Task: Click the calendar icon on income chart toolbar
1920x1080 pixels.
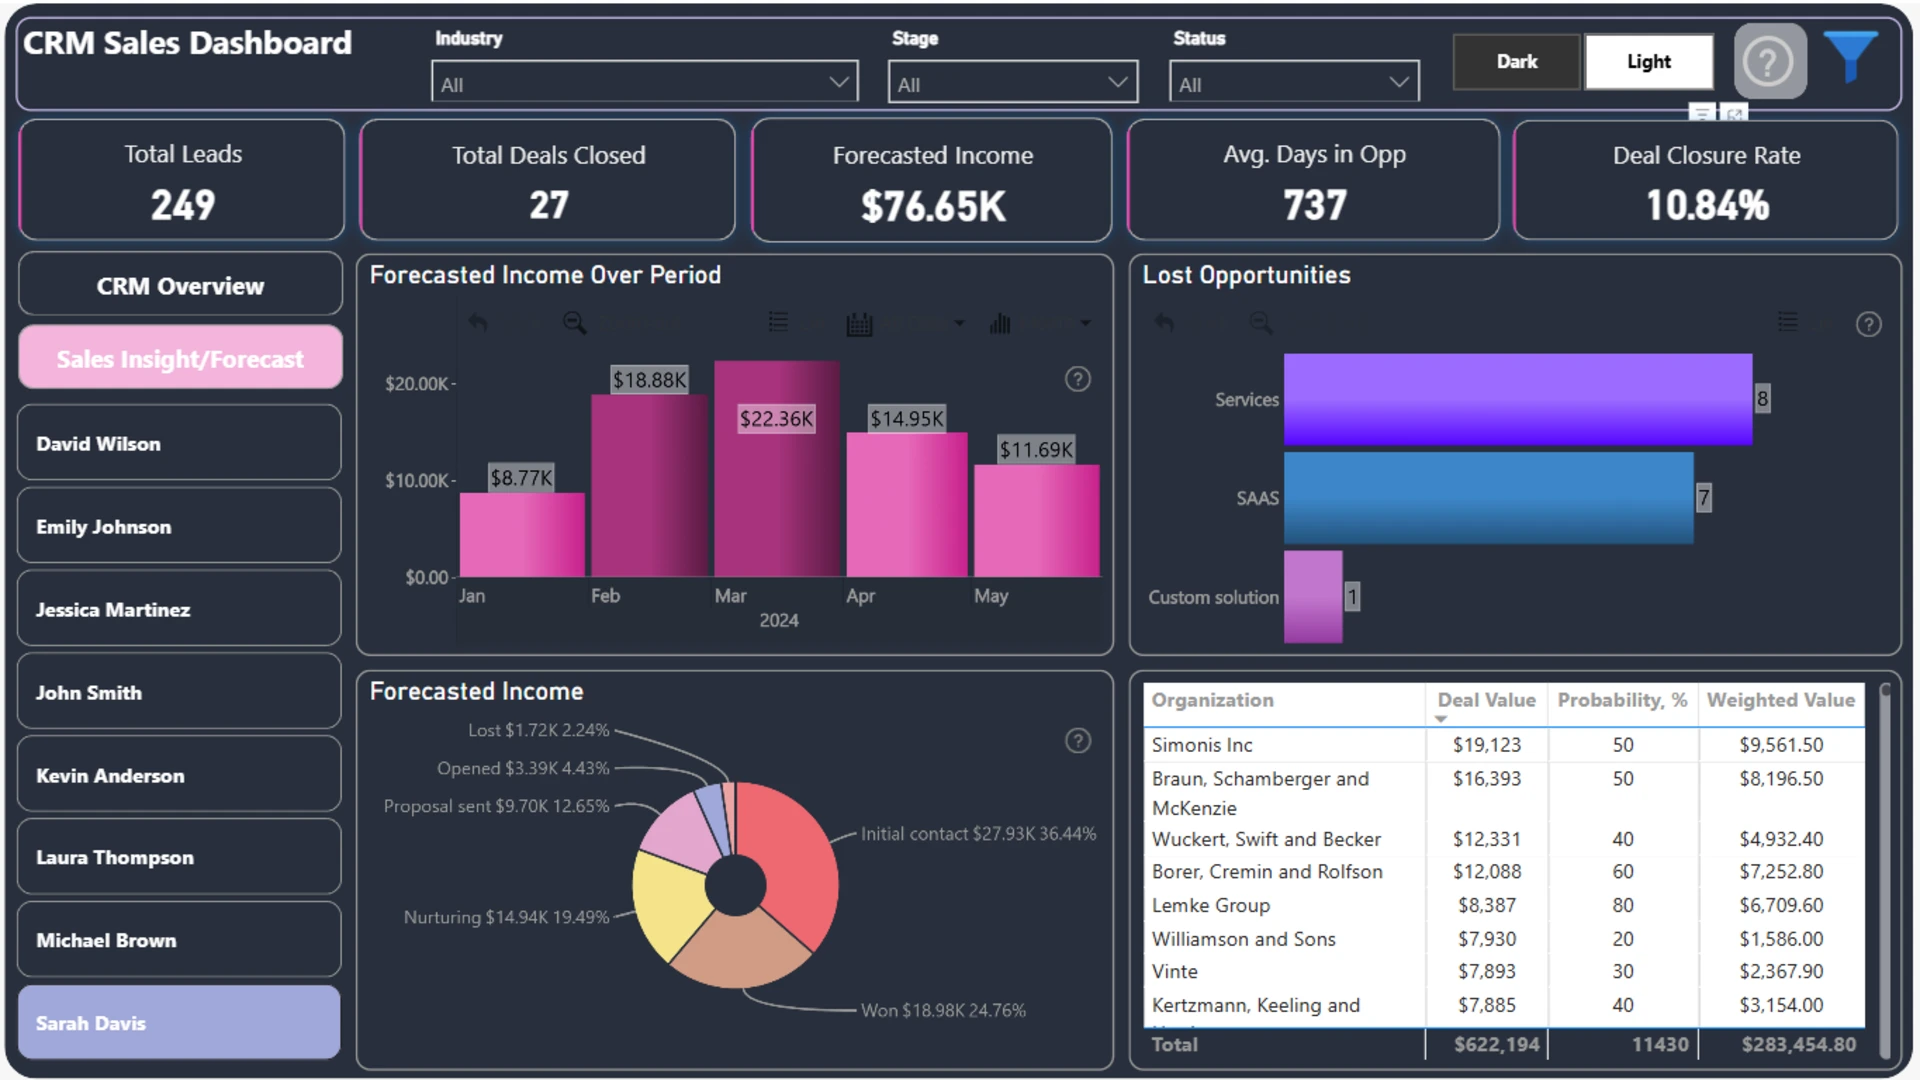Action: (x=859, y=324)
